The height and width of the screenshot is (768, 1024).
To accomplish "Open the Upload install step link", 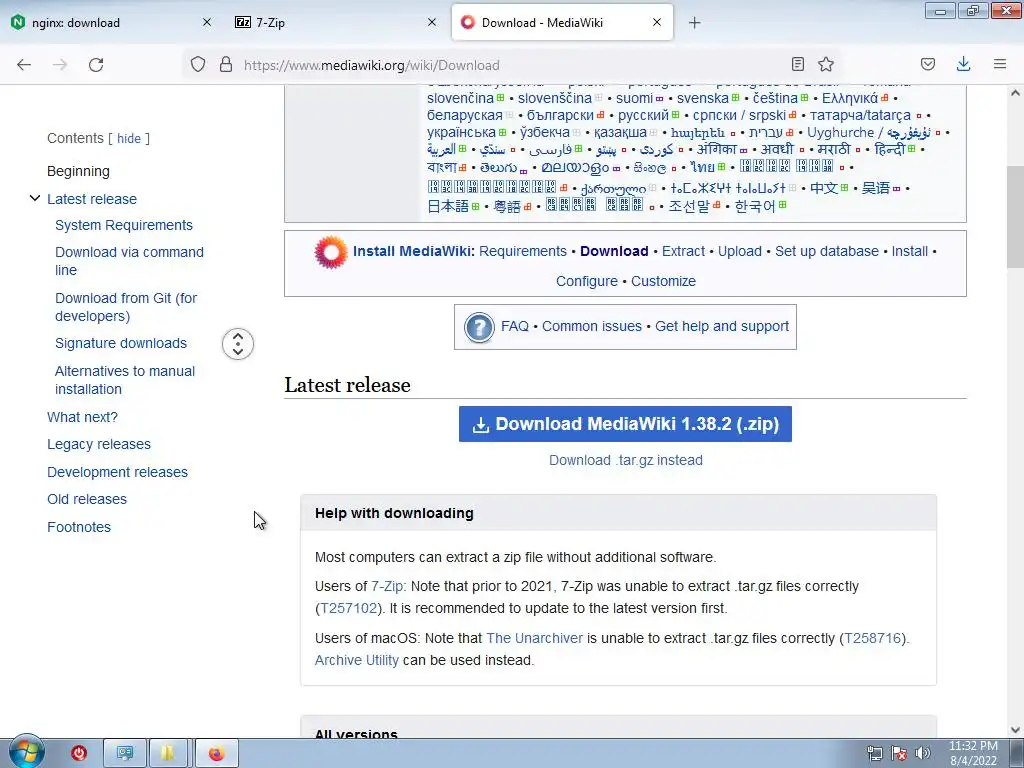I will tap(739, 251).
